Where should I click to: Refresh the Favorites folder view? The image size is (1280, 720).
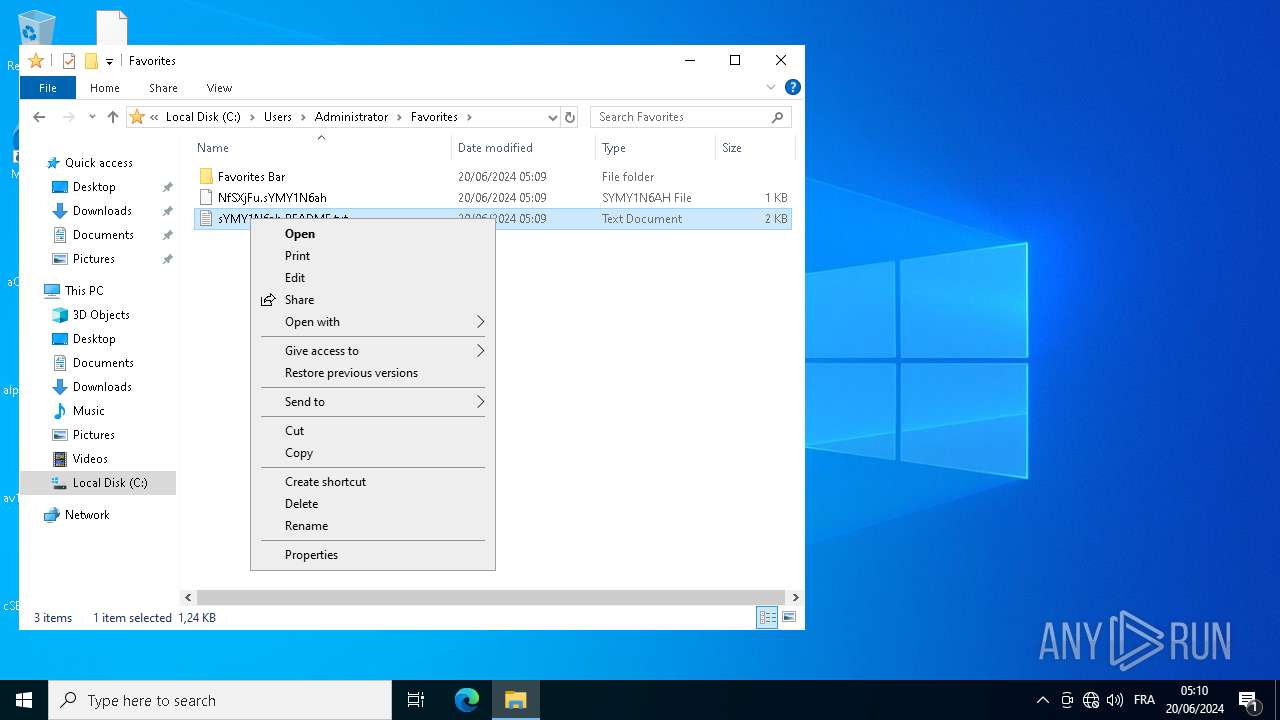pyautogui.click(x=570, y=117)
